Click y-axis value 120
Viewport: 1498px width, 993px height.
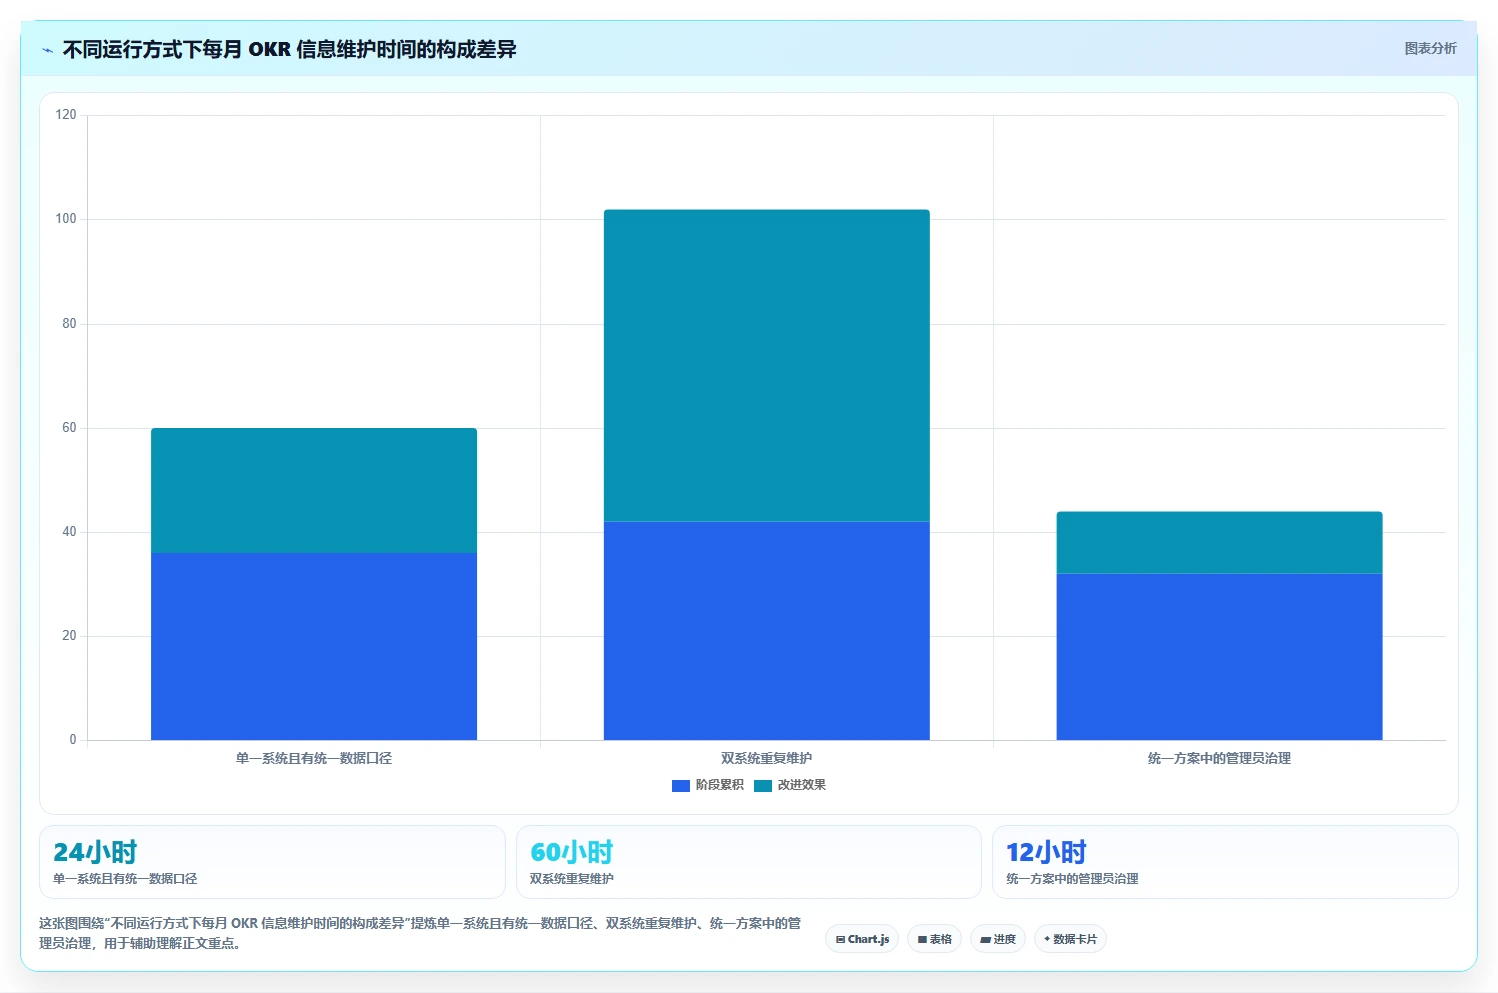coord(66,115)
